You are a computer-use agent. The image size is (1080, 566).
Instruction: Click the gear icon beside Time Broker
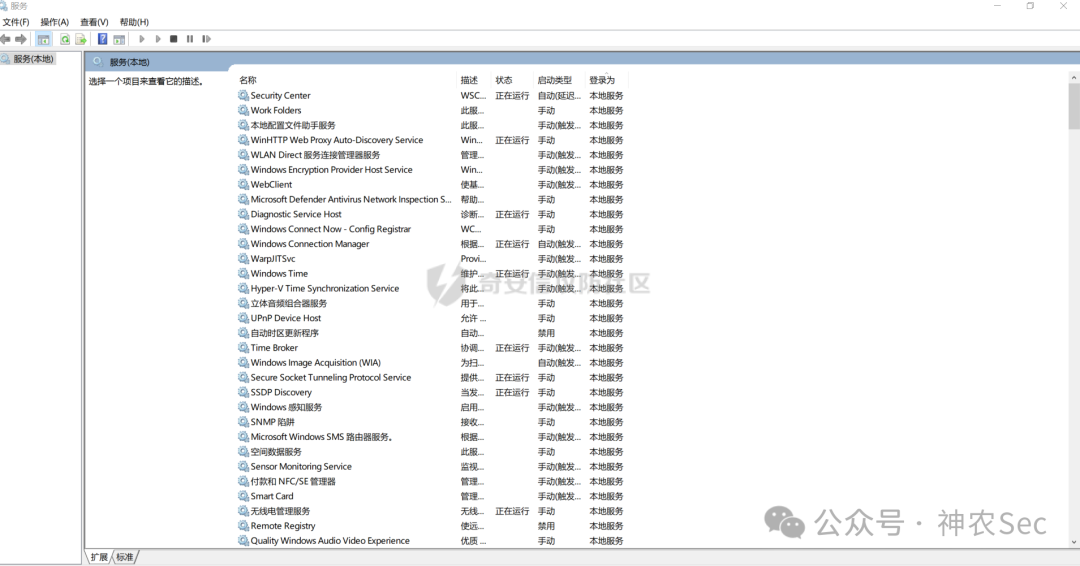tap(243, 348)
